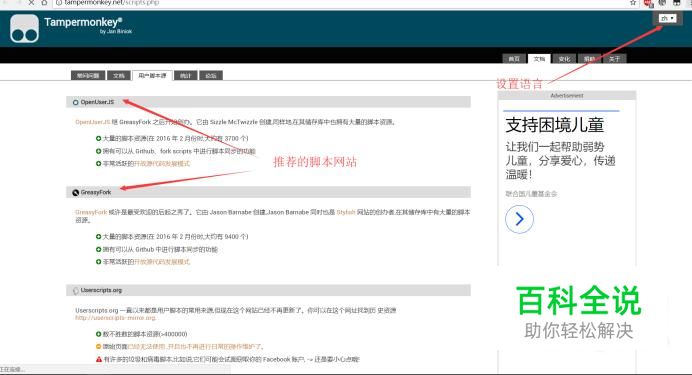
Task: Click the 'by Jan Biniok' text
Action: [x=116, y=31]
